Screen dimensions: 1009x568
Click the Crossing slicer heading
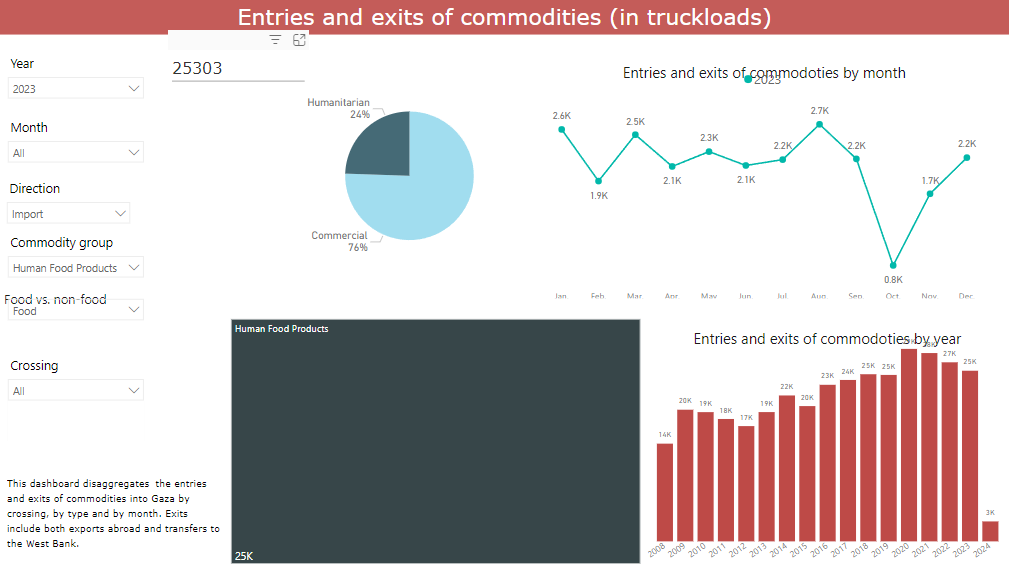click(x=34, y=365)
